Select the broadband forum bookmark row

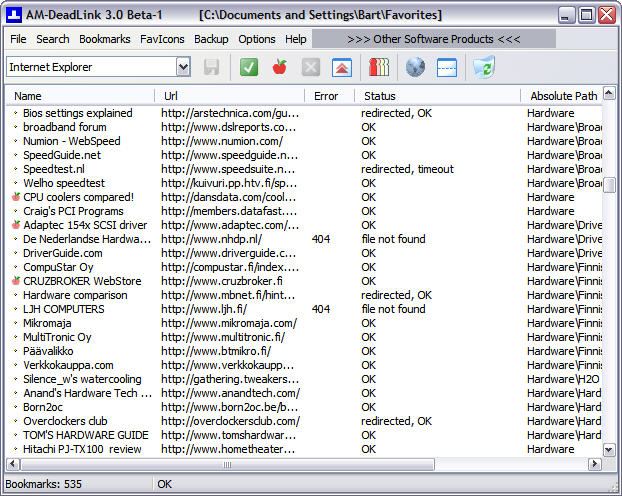pyautogui.click(x=304, y=127)
